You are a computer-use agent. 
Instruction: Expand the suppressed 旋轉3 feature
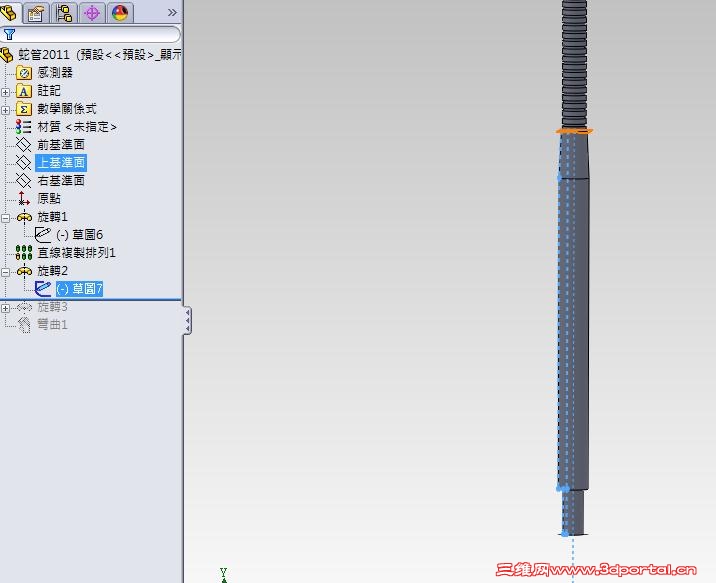tap(5, 308)
